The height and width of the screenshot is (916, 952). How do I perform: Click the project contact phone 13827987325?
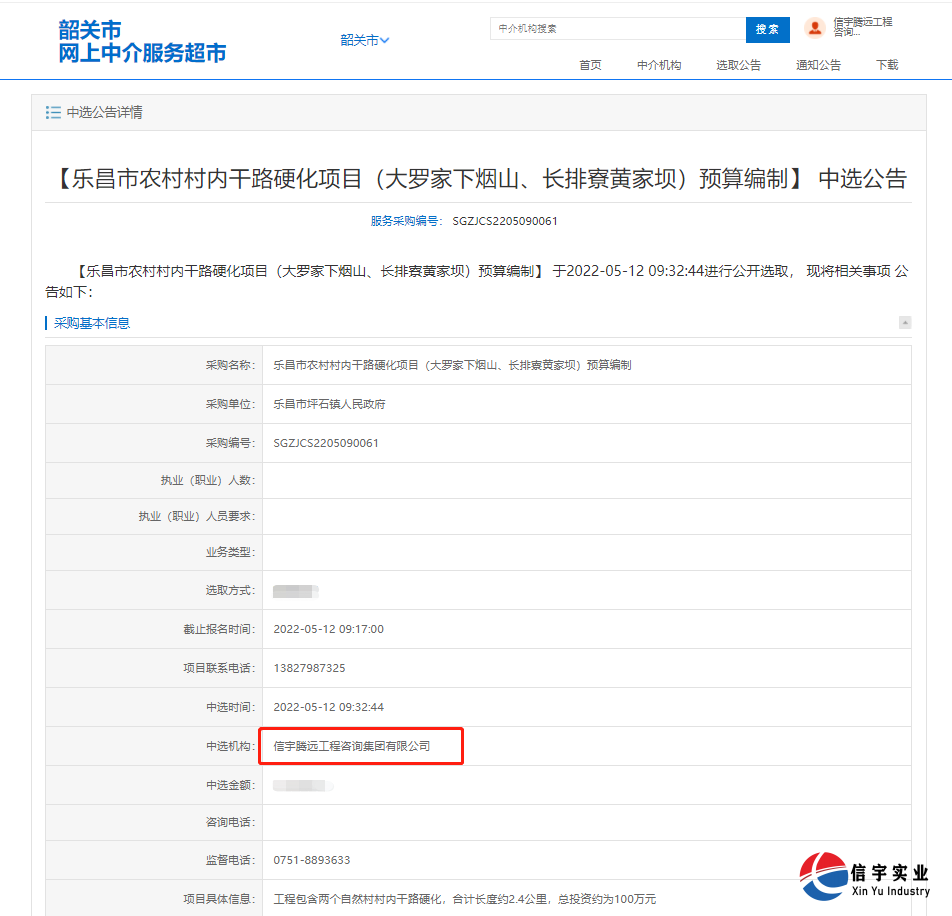coord(310,667)
